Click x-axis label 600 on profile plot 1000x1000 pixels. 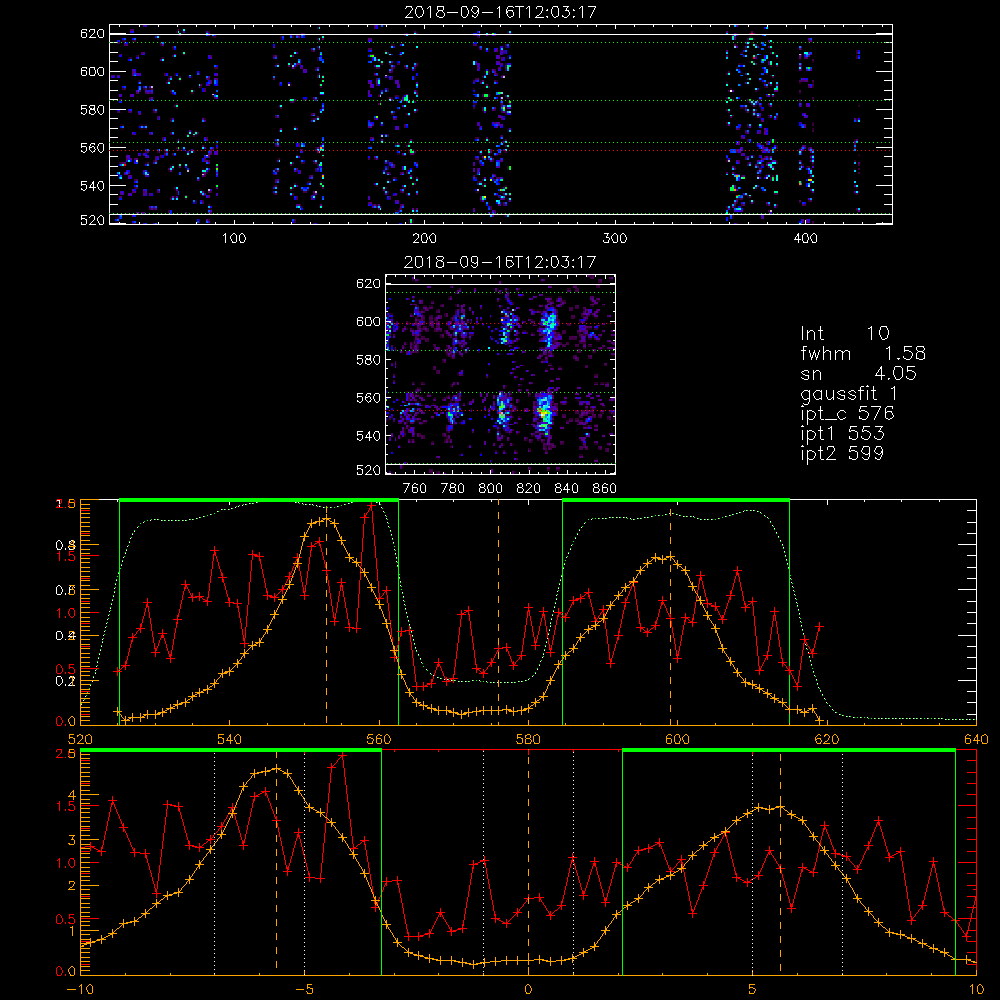(677, 740)
